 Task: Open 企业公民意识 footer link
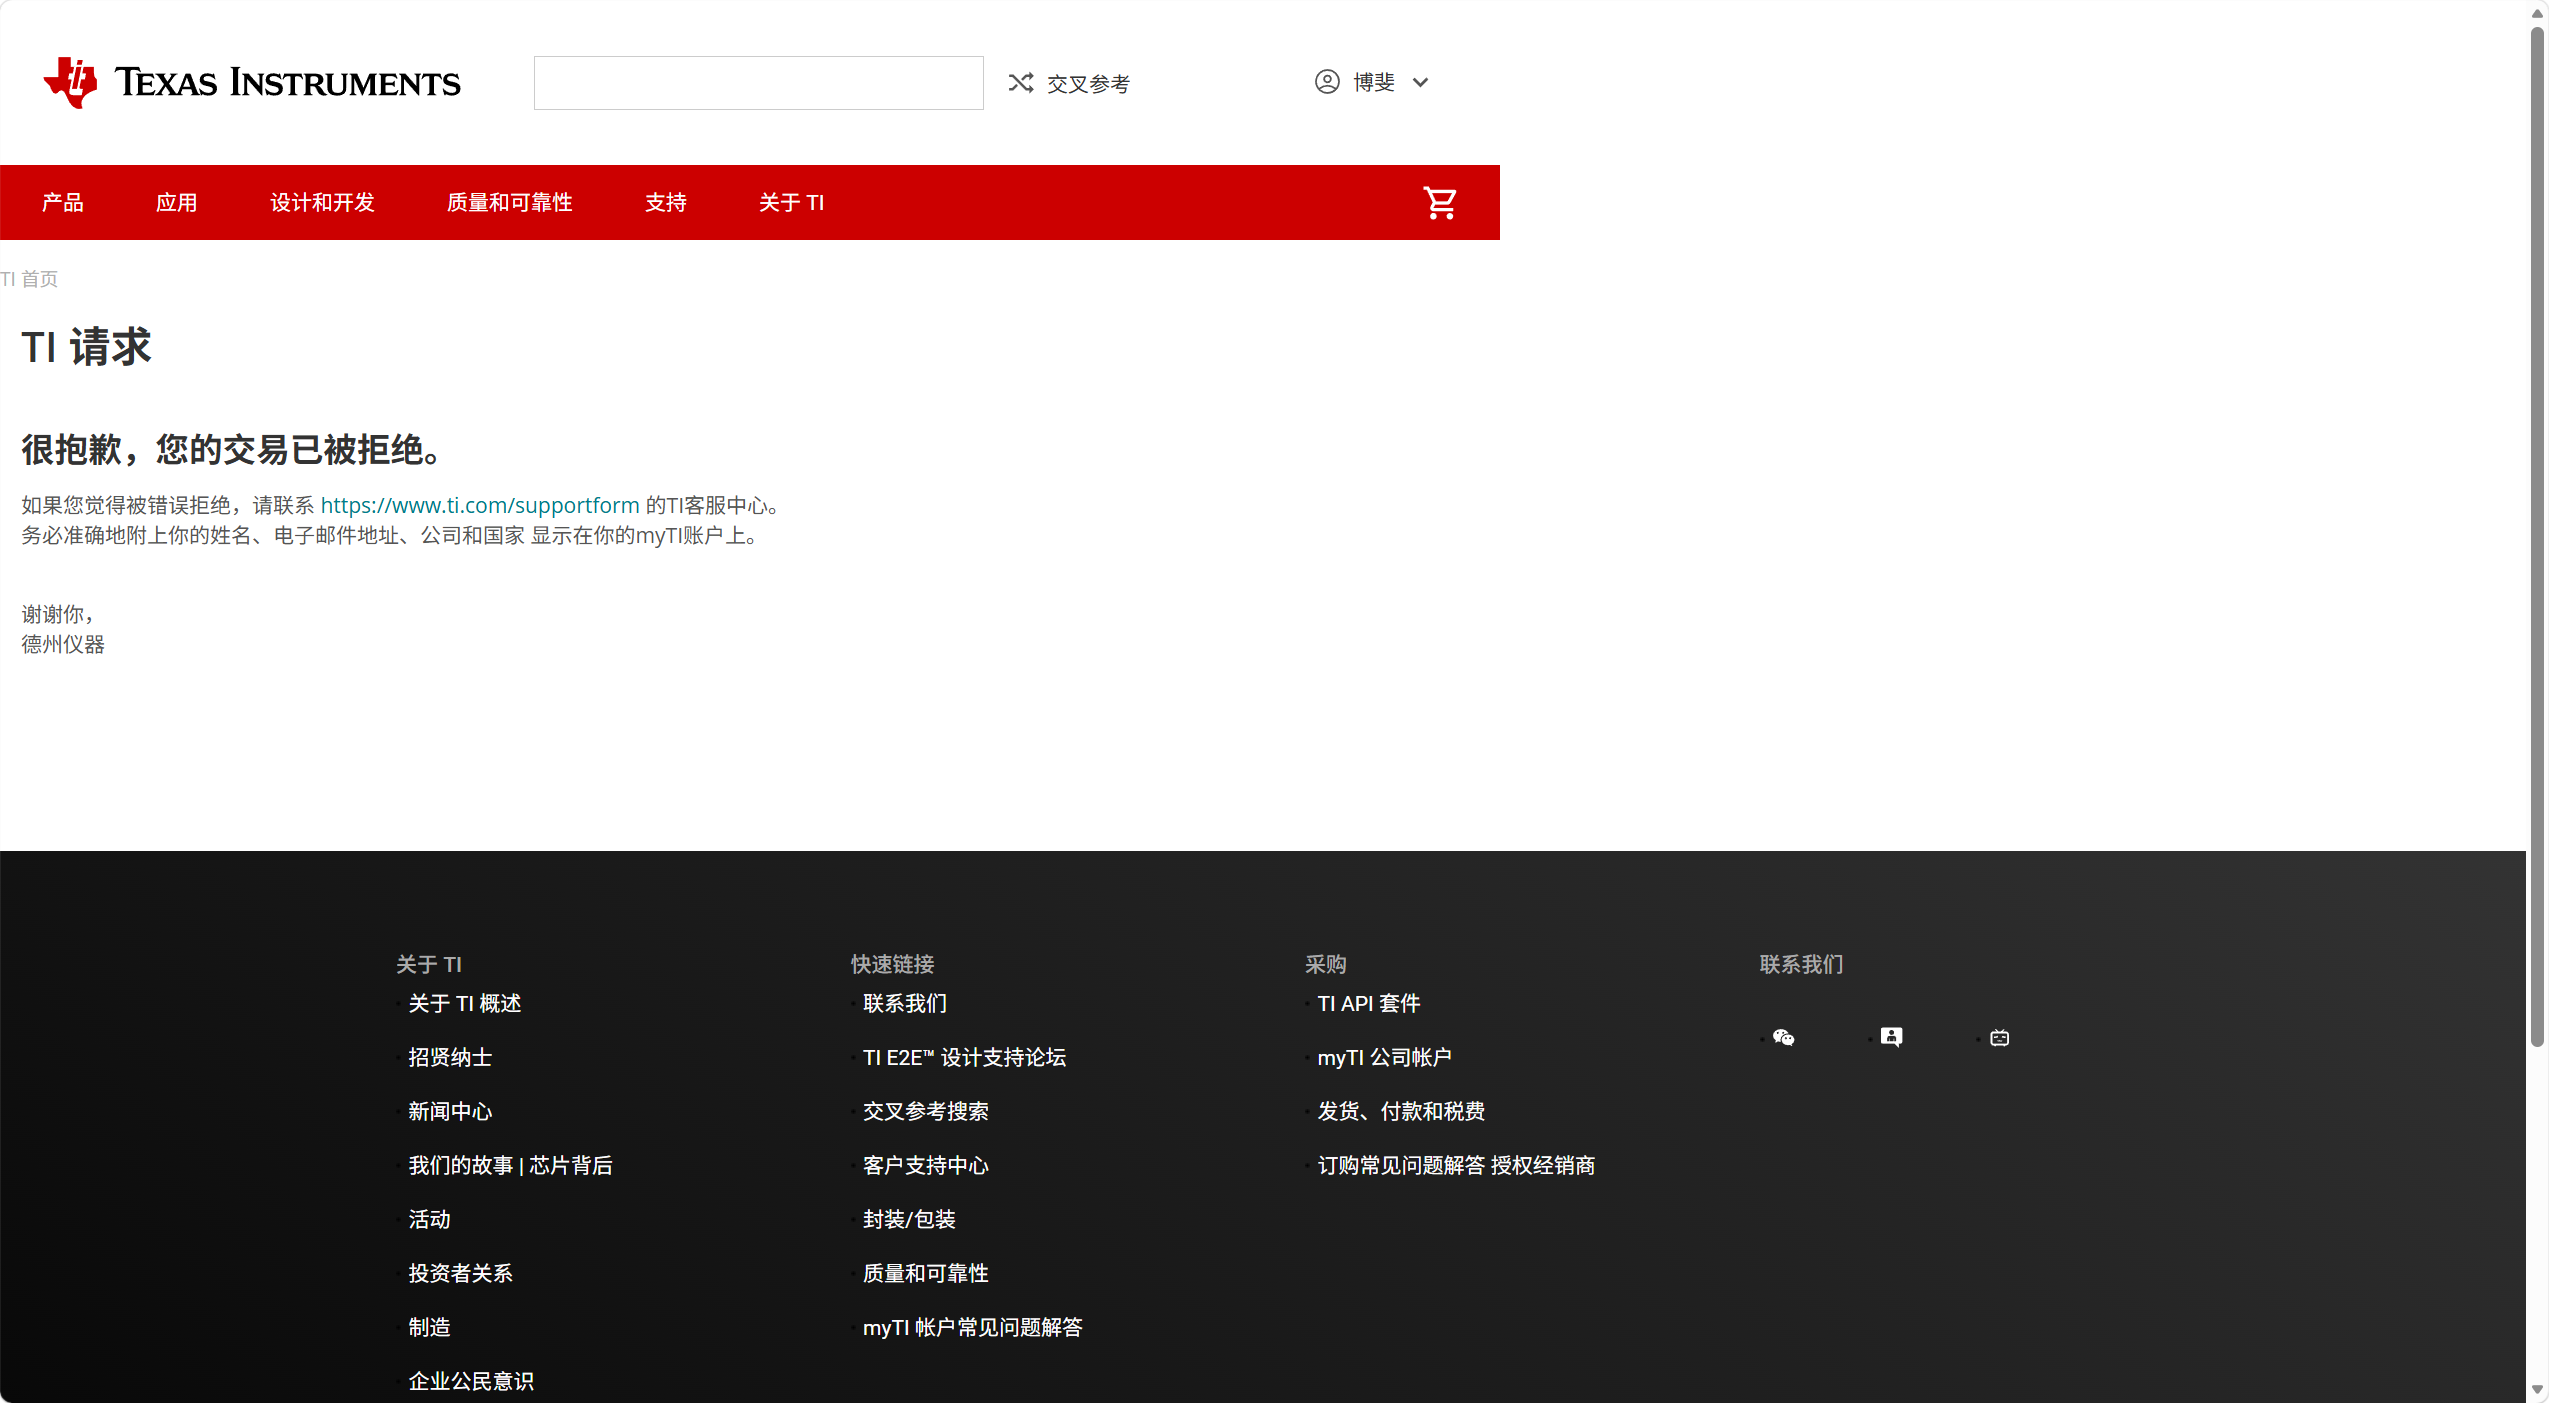471,1382
